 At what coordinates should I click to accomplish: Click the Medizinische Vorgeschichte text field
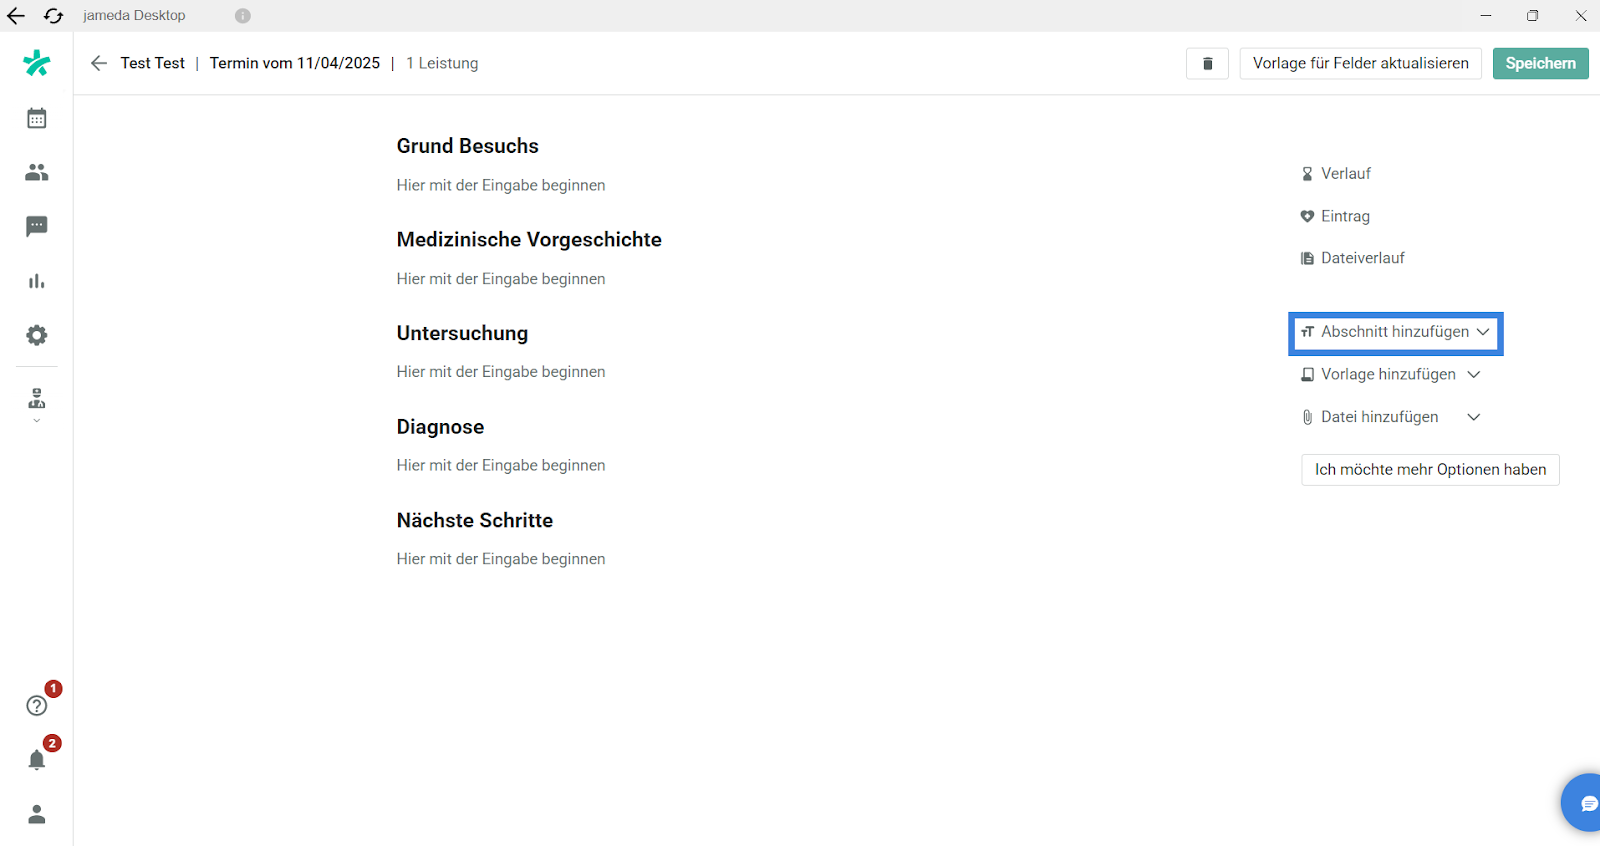(501, 279)
